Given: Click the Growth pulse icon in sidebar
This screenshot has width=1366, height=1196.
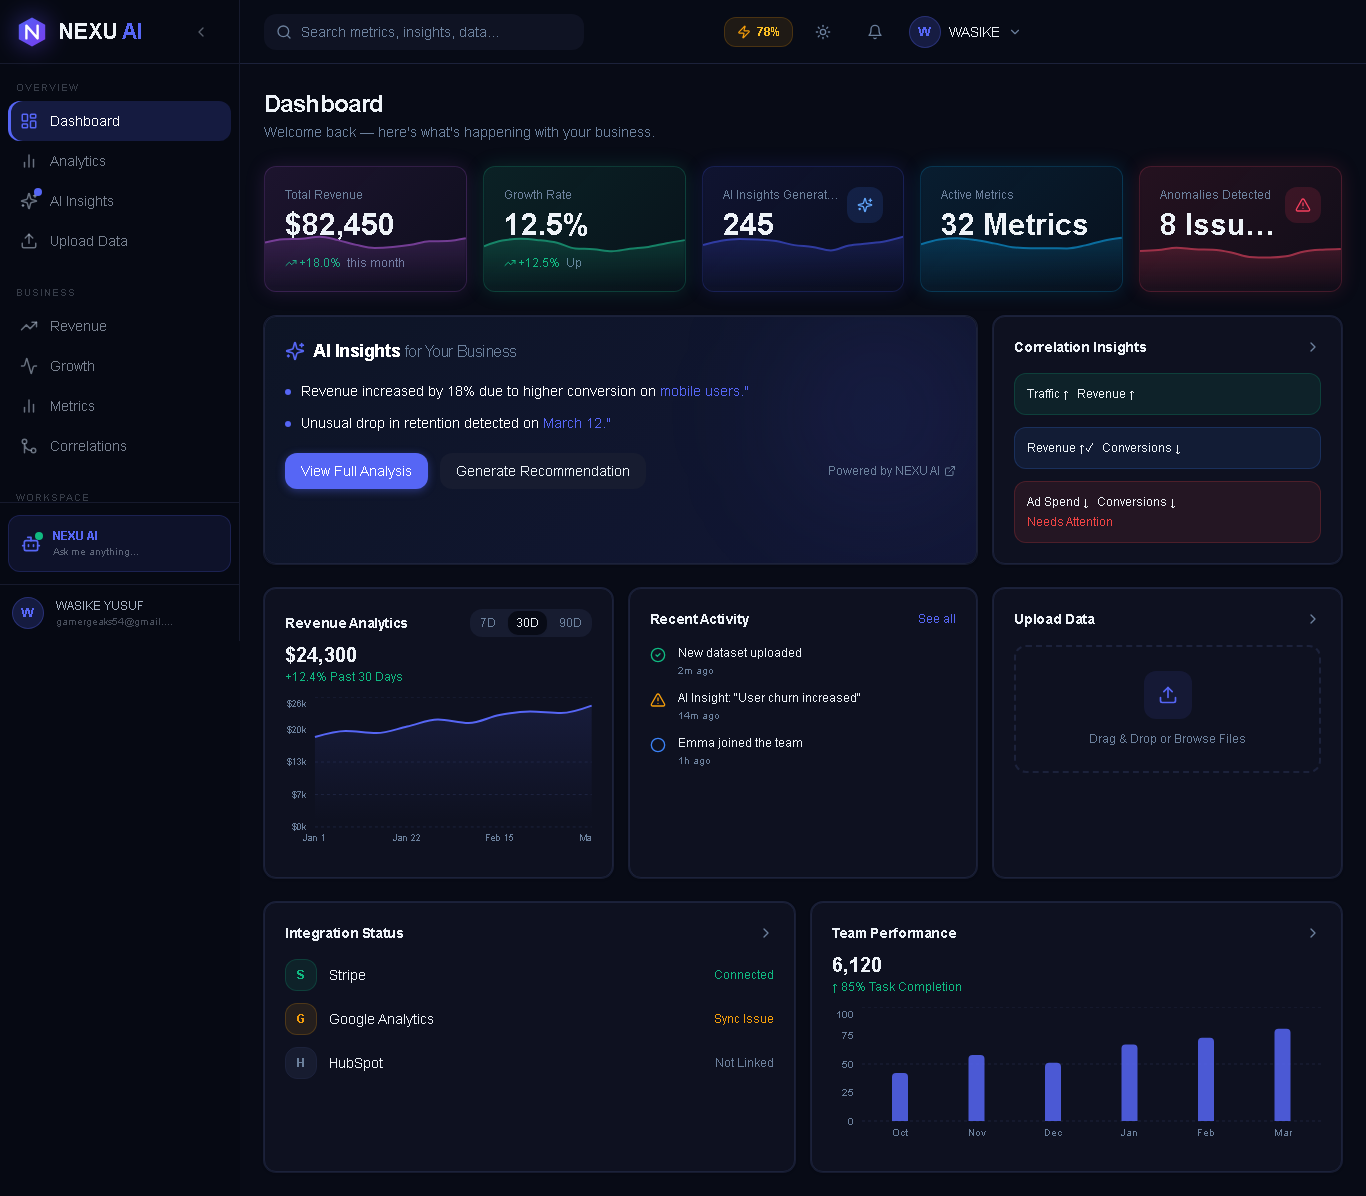Looking at the screenshot, I should (x=29, y=366).
